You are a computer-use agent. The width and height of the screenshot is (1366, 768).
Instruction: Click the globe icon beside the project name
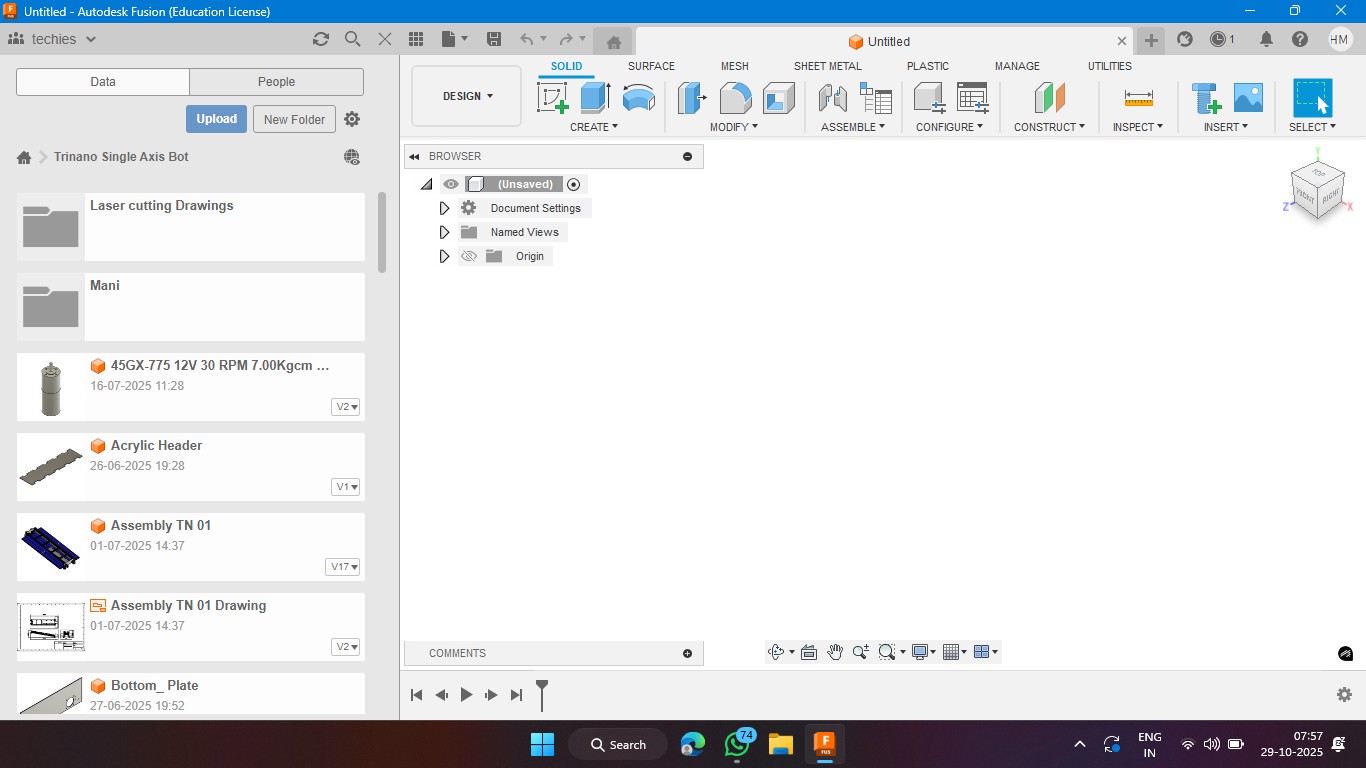pyautogui.click(x=351, y=157)
